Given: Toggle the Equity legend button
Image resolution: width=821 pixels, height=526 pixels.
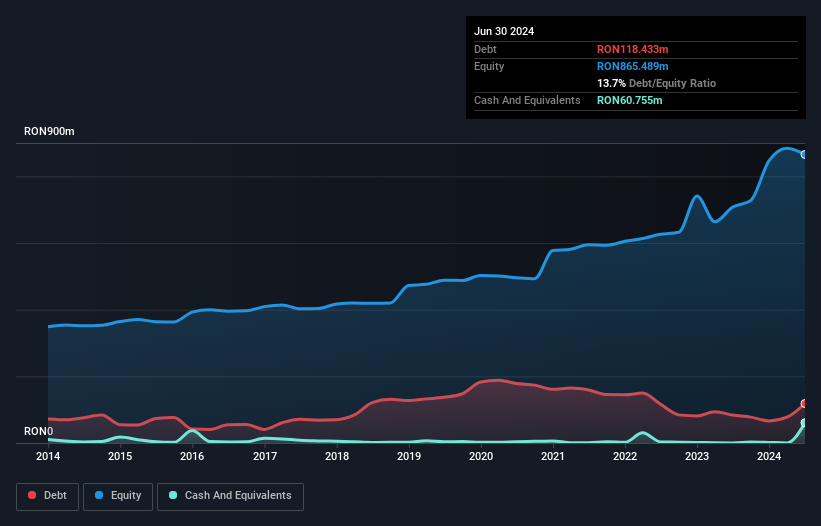Looking at the screenshot, I should (x=118, y=496).
